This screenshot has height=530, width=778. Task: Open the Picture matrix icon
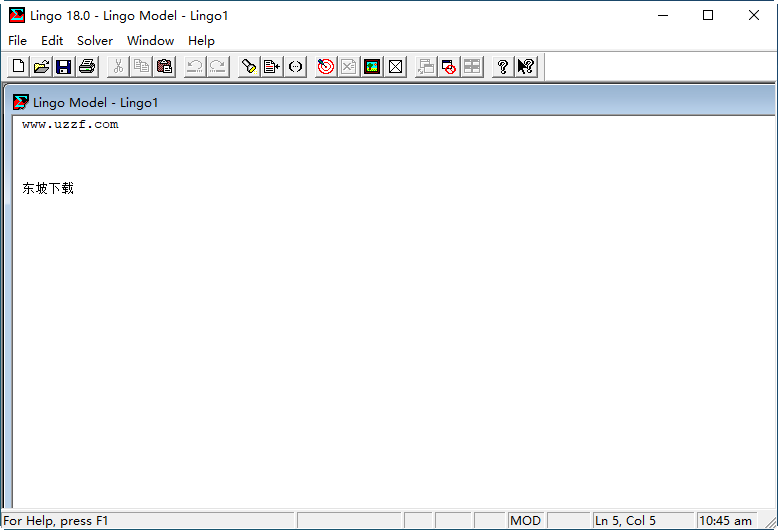(372, 66)
